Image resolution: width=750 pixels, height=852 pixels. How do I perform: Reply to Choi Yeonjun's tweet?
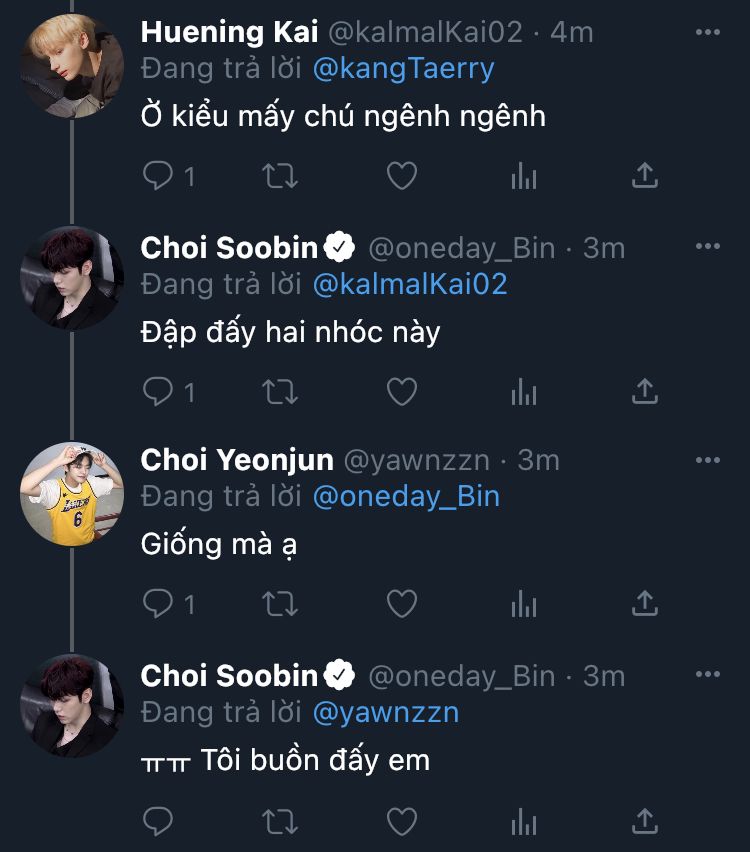point(159,604)
